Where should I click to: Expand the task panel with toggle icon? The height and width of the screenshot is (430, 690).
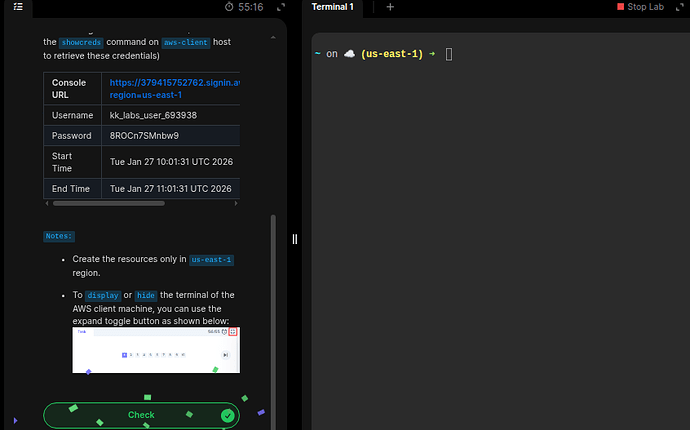281,7
